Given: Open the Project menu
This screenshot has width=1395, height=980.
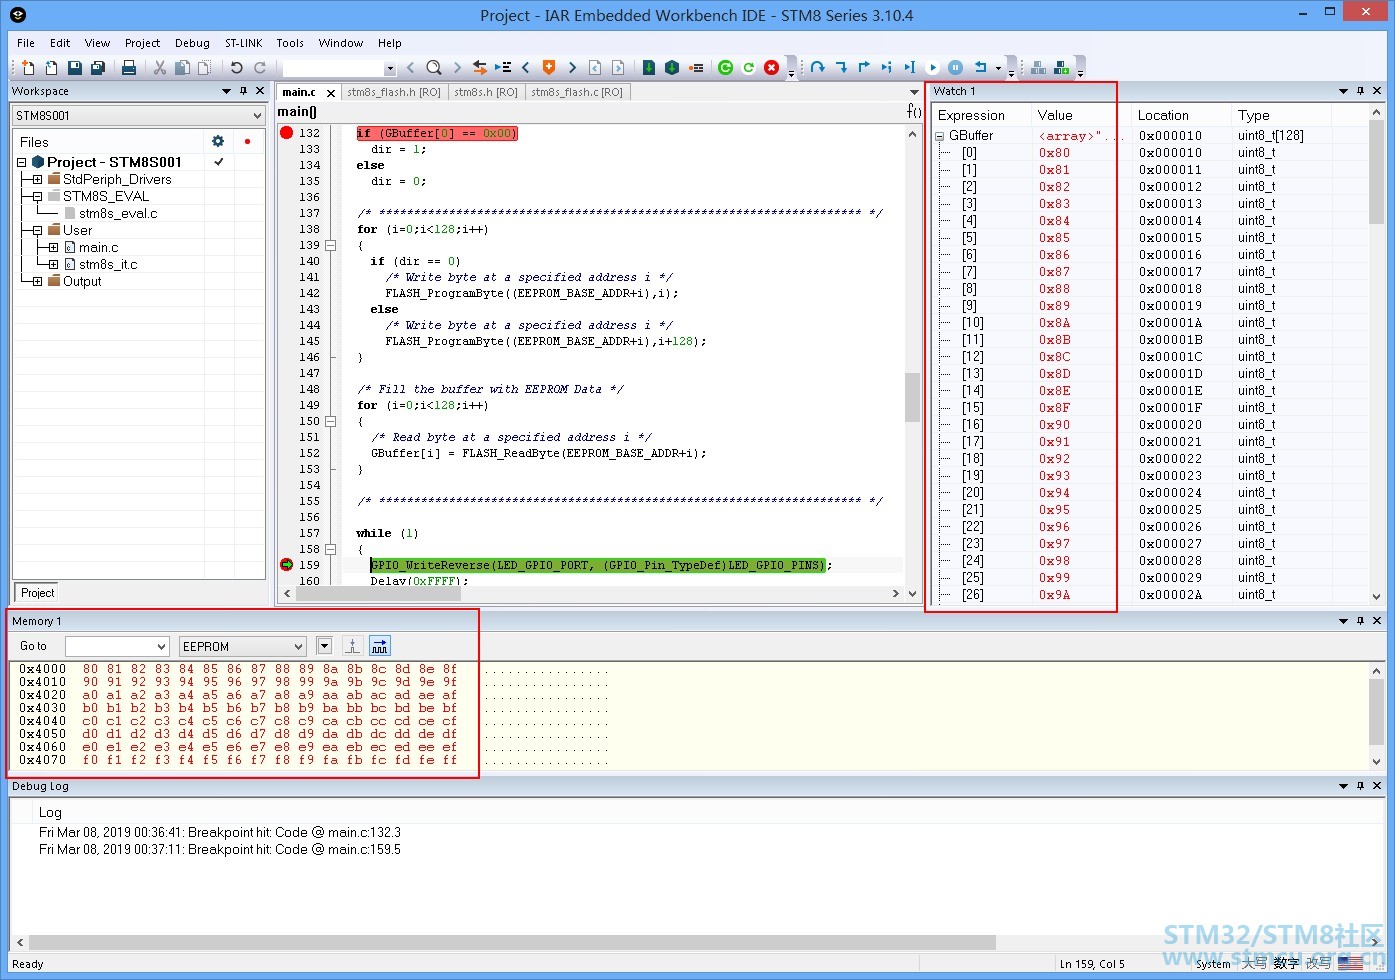Looking at the screenshot, I should (x=142, y=43).
